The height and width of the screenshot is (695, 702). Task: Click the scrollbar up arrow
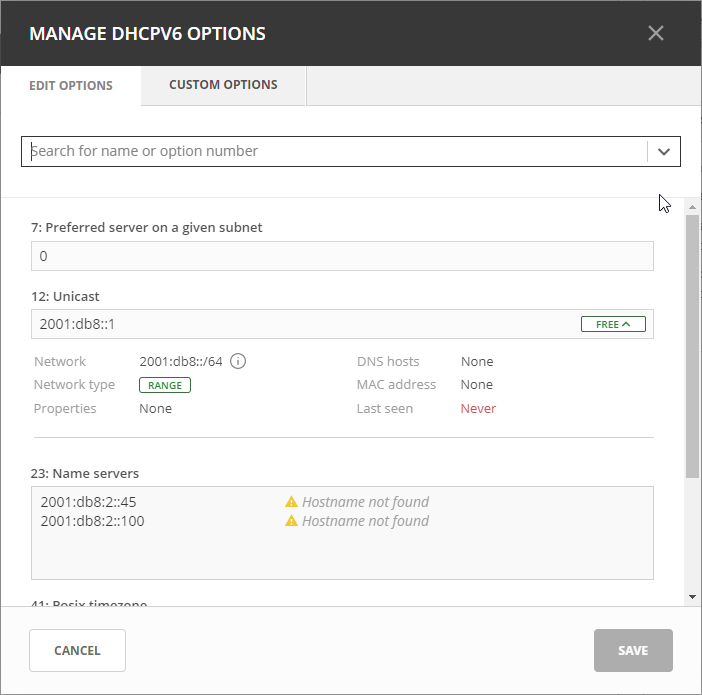tap(692, 206)
